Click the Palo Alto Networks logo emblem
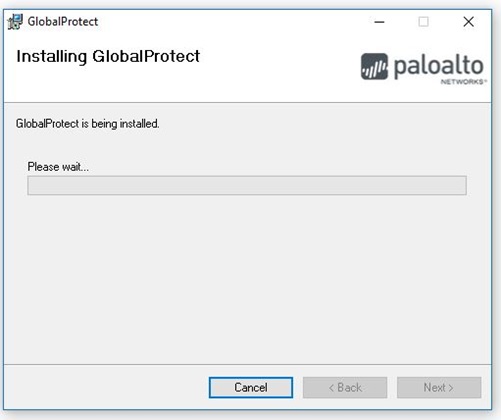This screenshot has height=420, width=501. coord(374,66)
